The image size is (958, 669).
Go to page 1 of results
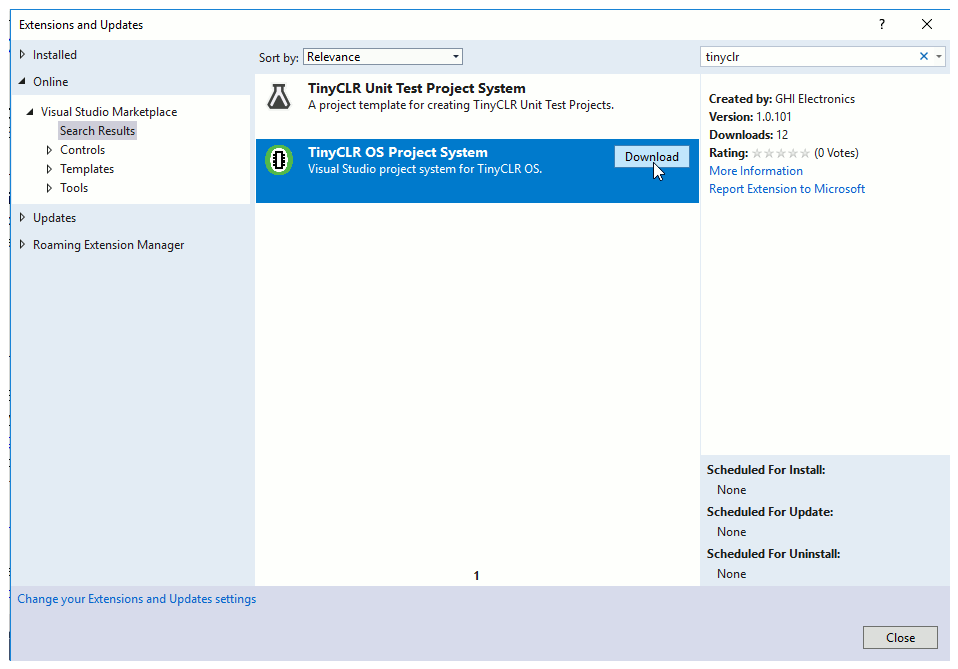(x=477, y=576)
